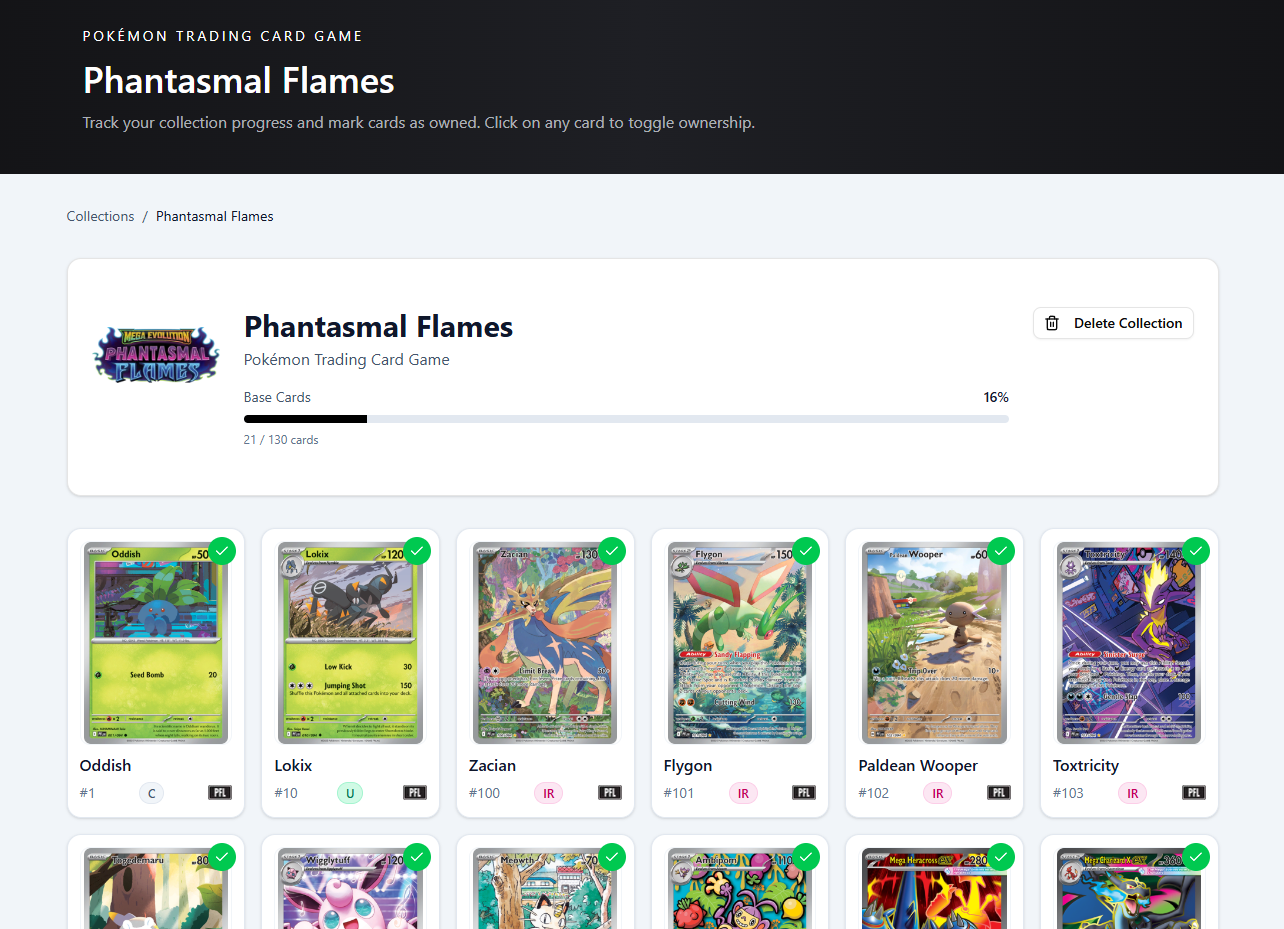Select the PFL set symbol on Oddish card
The image size is (1284, 929).
point(219,792)
